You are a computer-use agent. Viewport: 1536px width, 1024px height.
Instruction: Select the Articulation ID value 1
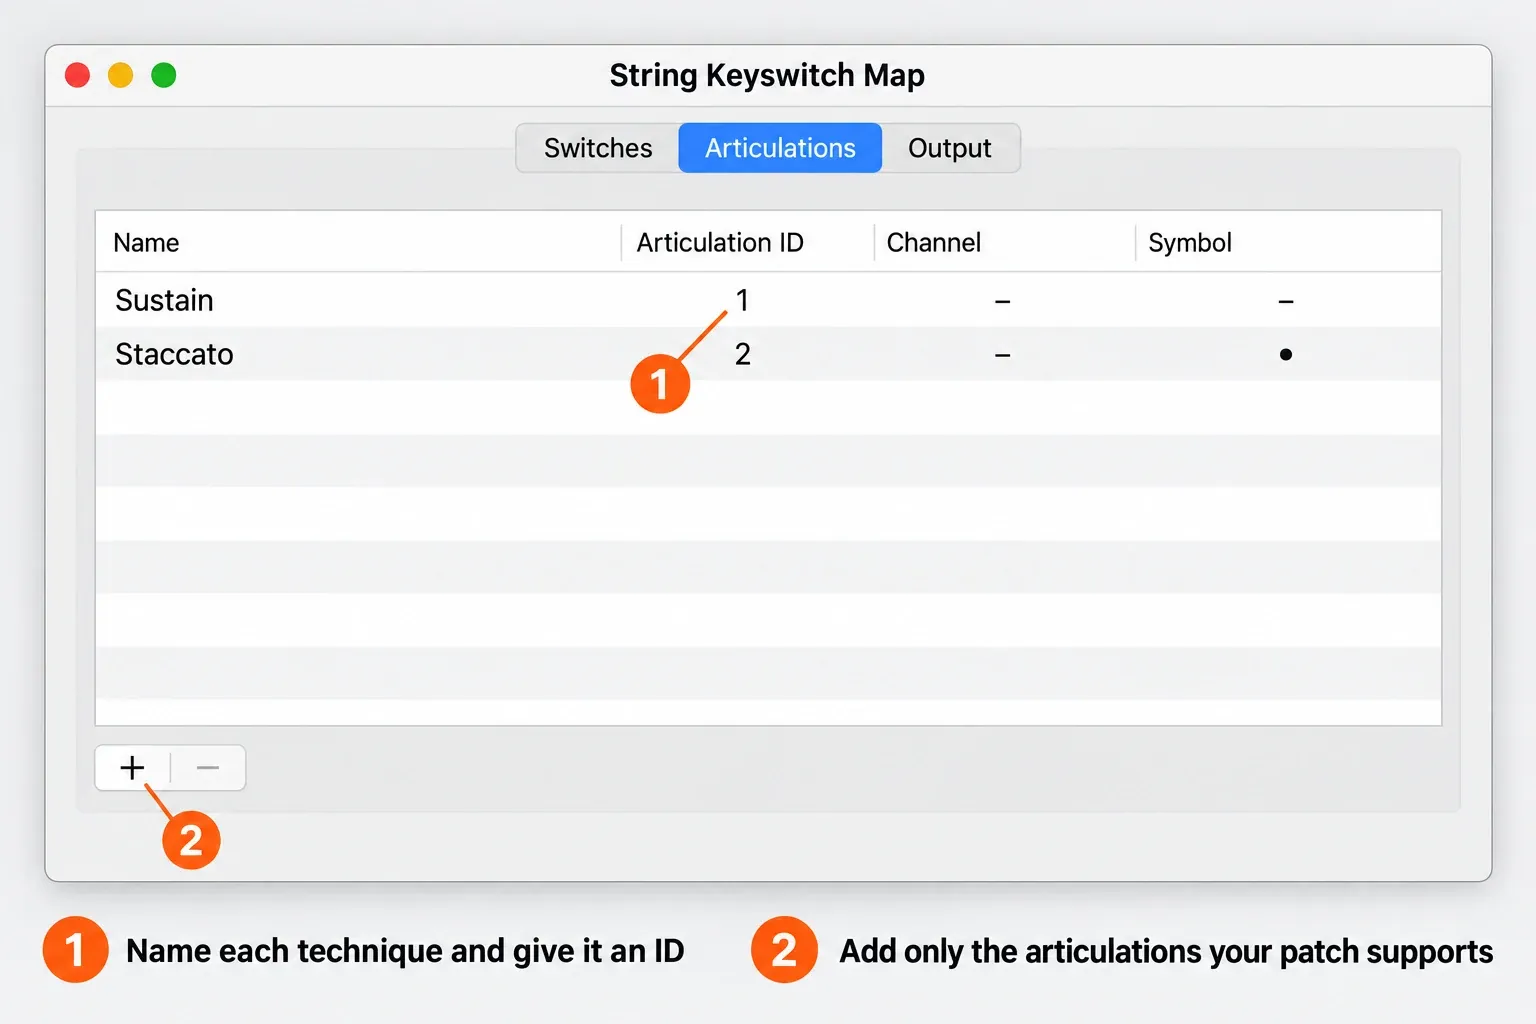pos(742,300)
